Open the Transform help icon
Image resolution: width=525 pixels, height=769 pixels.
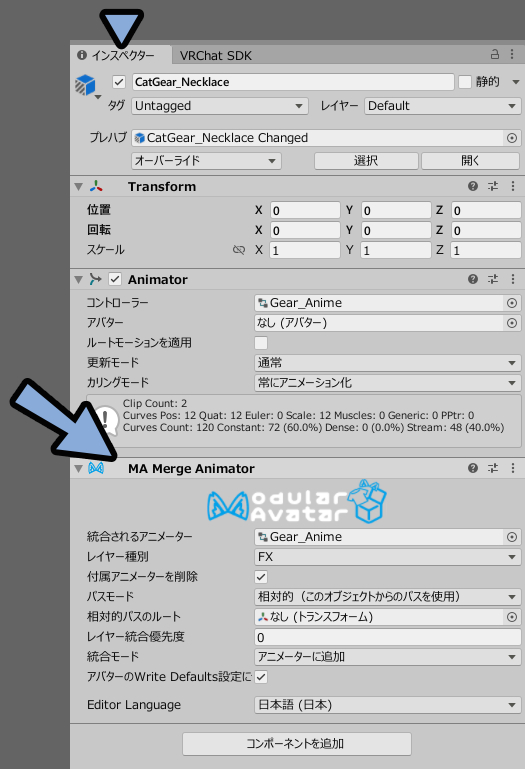coord(472,186)
